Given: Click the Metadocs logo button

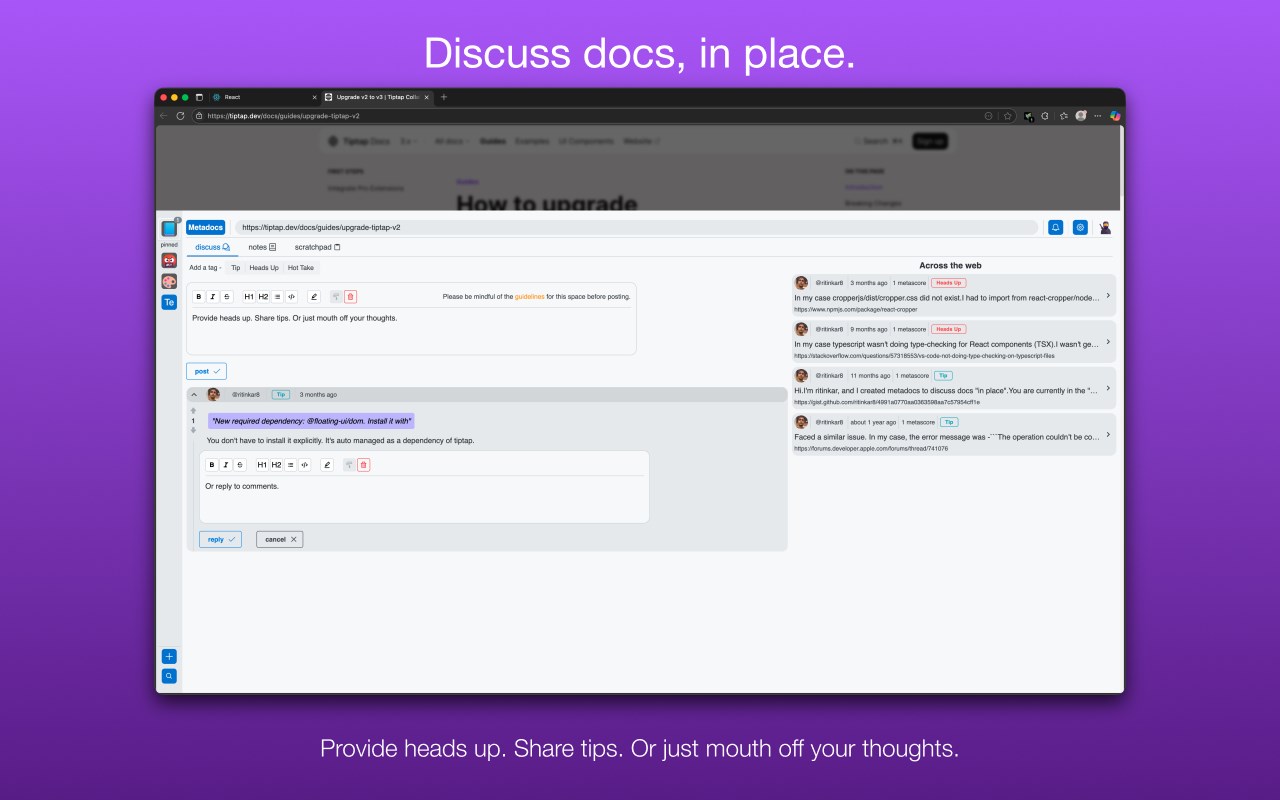Looking at the screenshot, I should pos(205,228).
